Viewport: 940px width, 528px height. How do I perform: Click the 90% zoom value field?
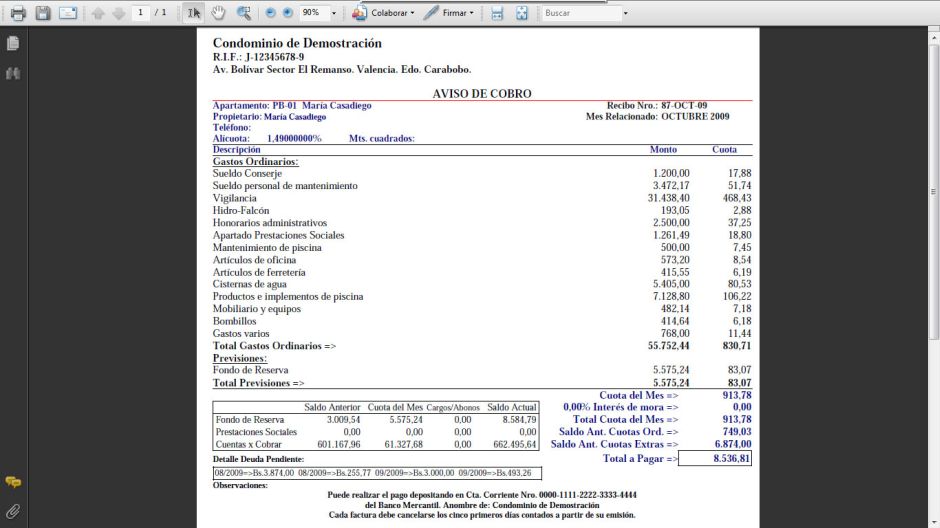pos(314,13)
